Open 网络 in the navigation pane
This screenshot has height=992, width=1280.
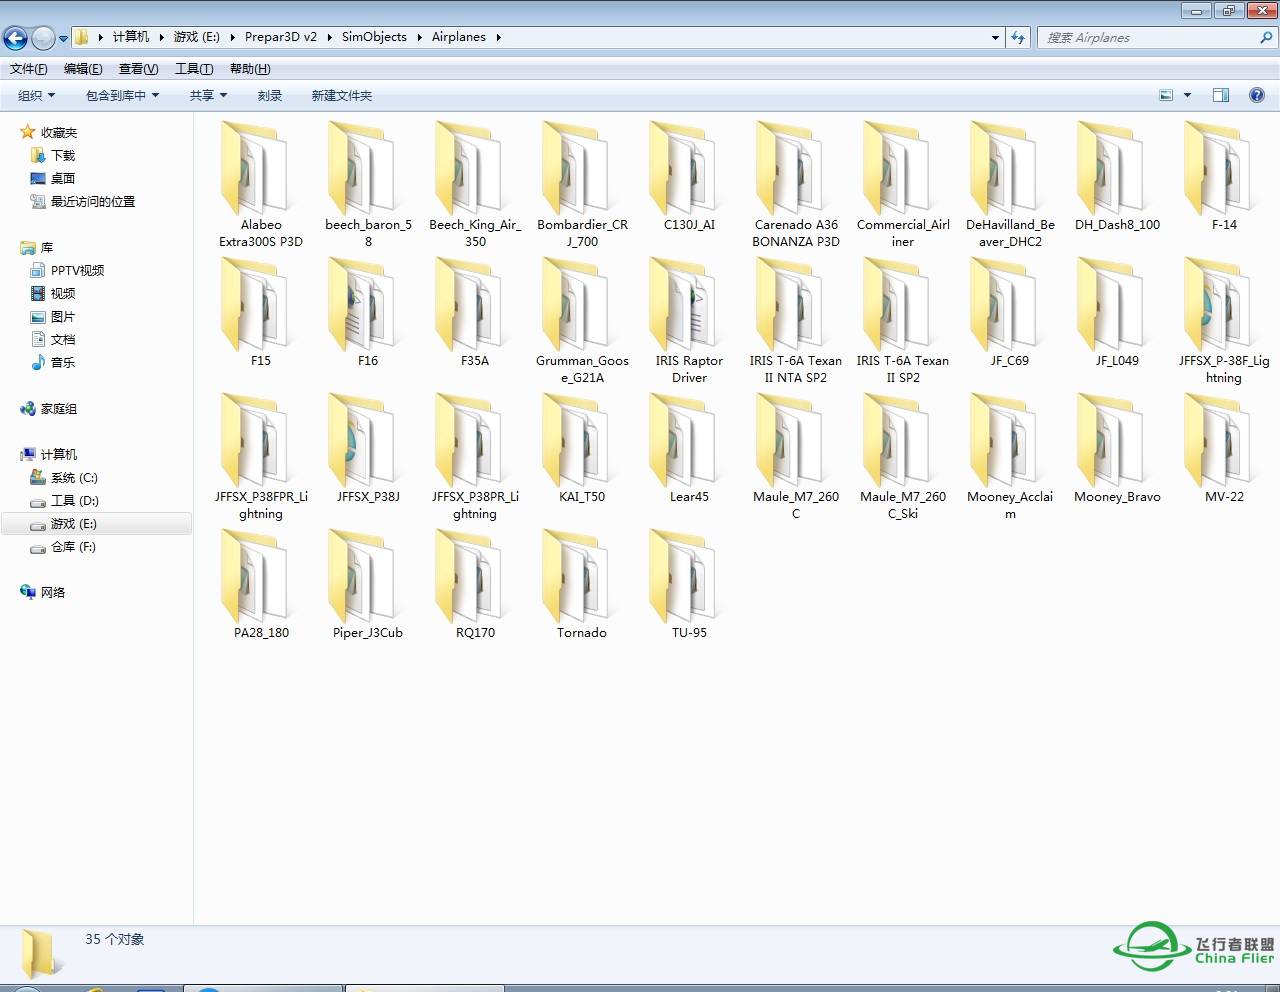pyautogui.click(x=53, y=592)
